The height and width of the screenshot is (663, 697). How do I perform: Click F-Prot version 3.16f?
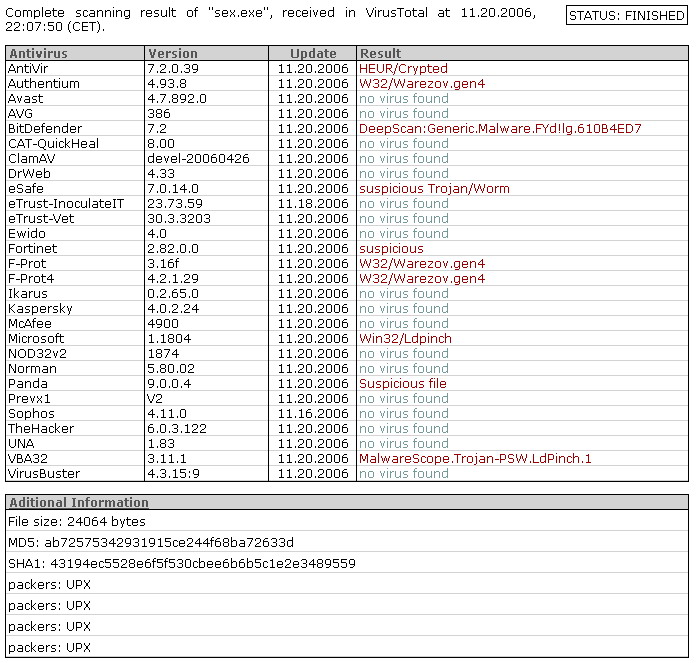coord(163,264)
